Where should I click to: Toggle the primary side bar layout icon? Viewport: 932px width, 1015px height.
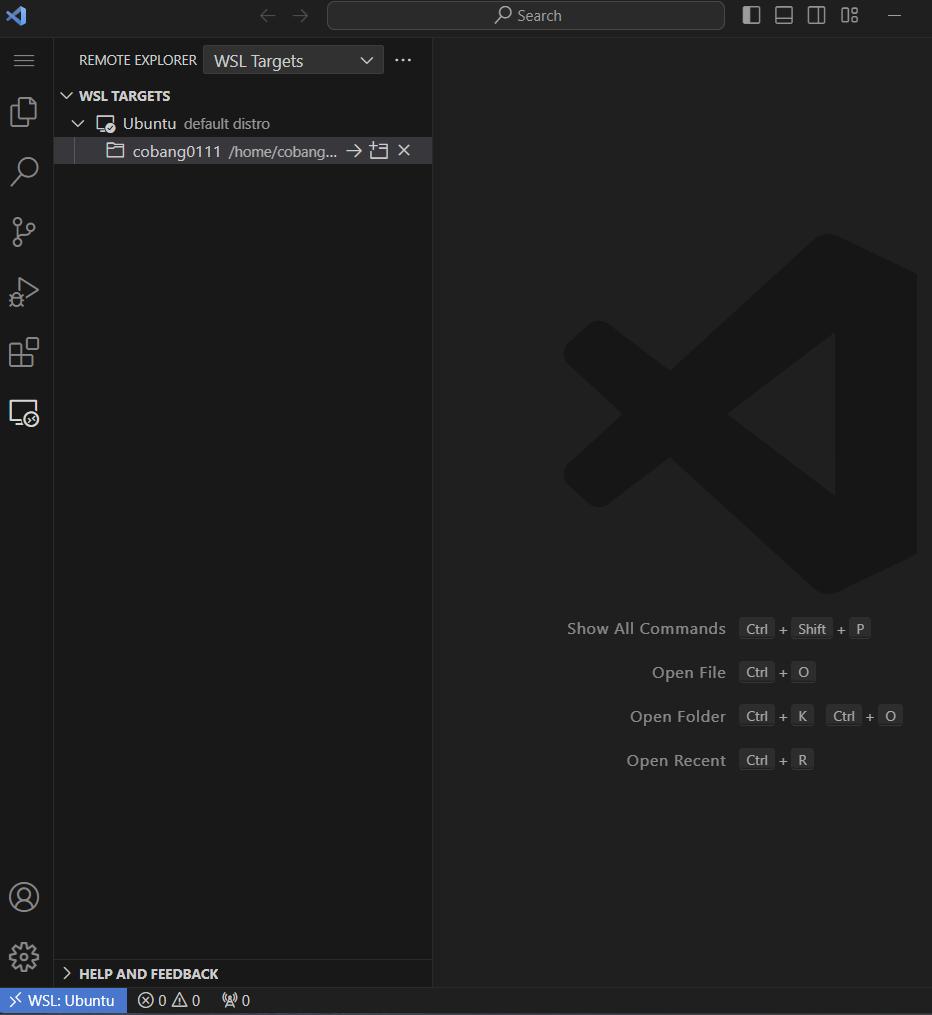coord(751,15)
